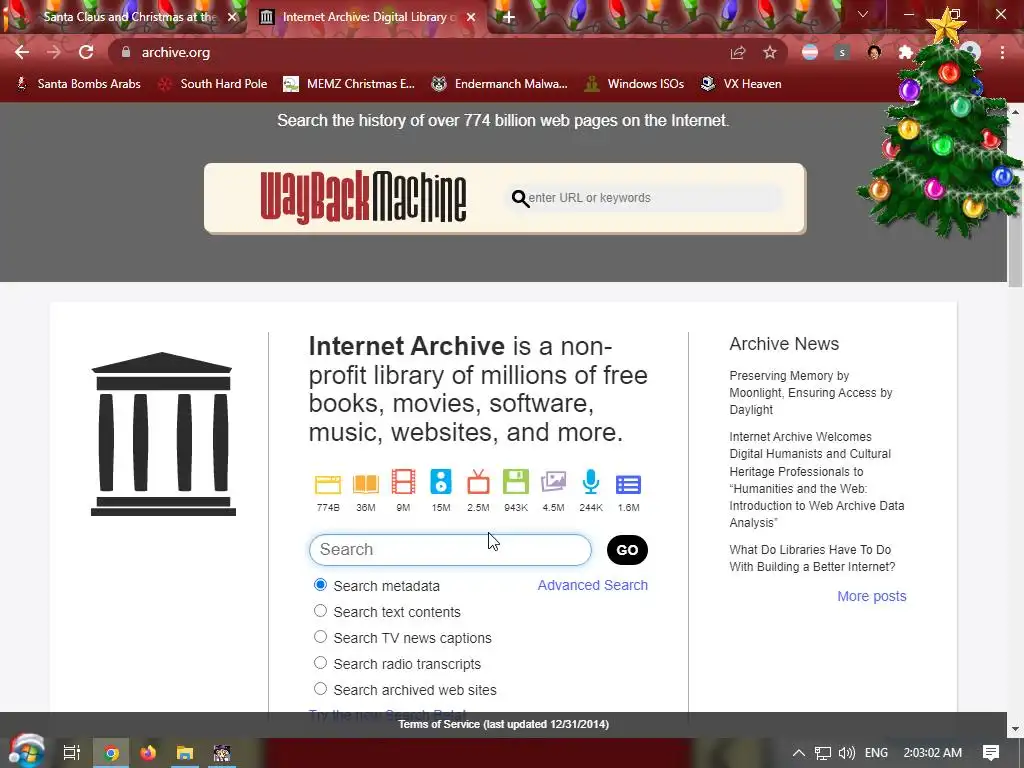Open the South Hard Pole bookmark
The image size is (1024, 768).
point(213,84)
